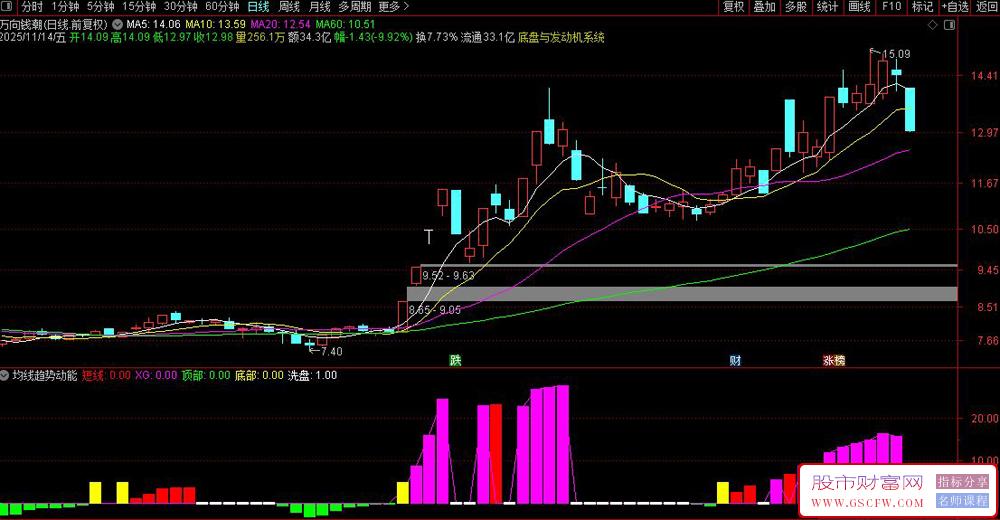The image size is (1000, 520).
Task: Click the 15.09 high price label
Action: pyautogui.click(x=896, y=54)
